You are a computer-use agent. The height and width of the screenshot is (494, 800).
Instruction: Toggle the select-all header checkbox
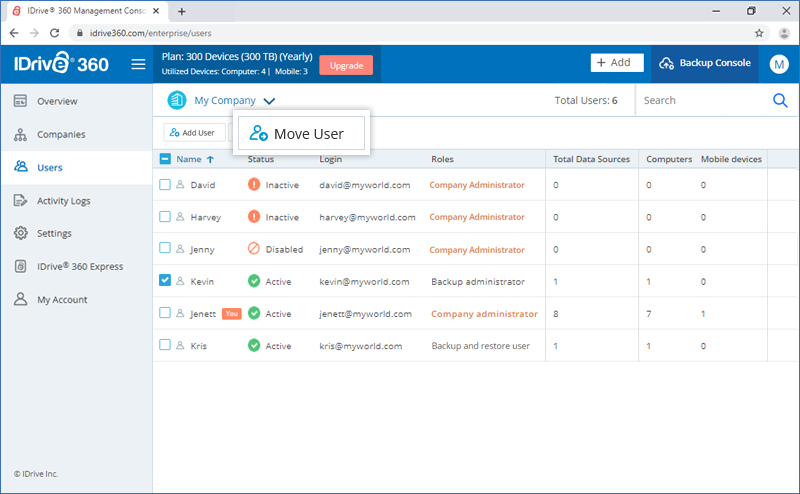coord(165,159)
